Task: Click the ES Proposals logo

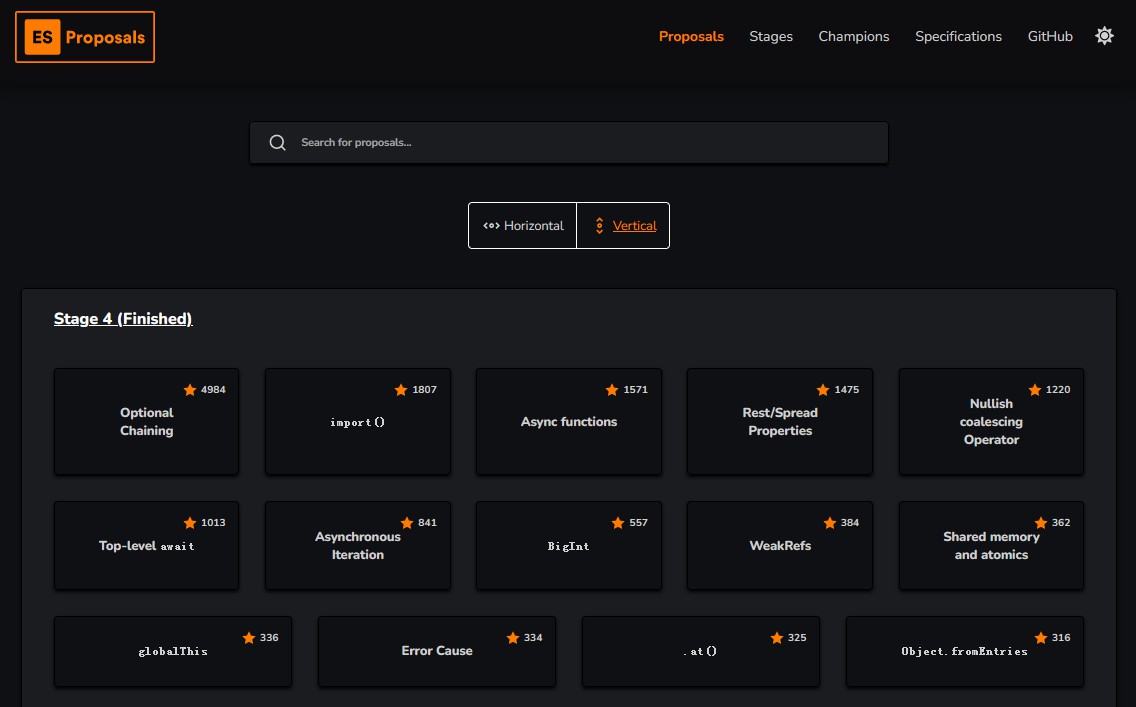Action: pos(85,37)
